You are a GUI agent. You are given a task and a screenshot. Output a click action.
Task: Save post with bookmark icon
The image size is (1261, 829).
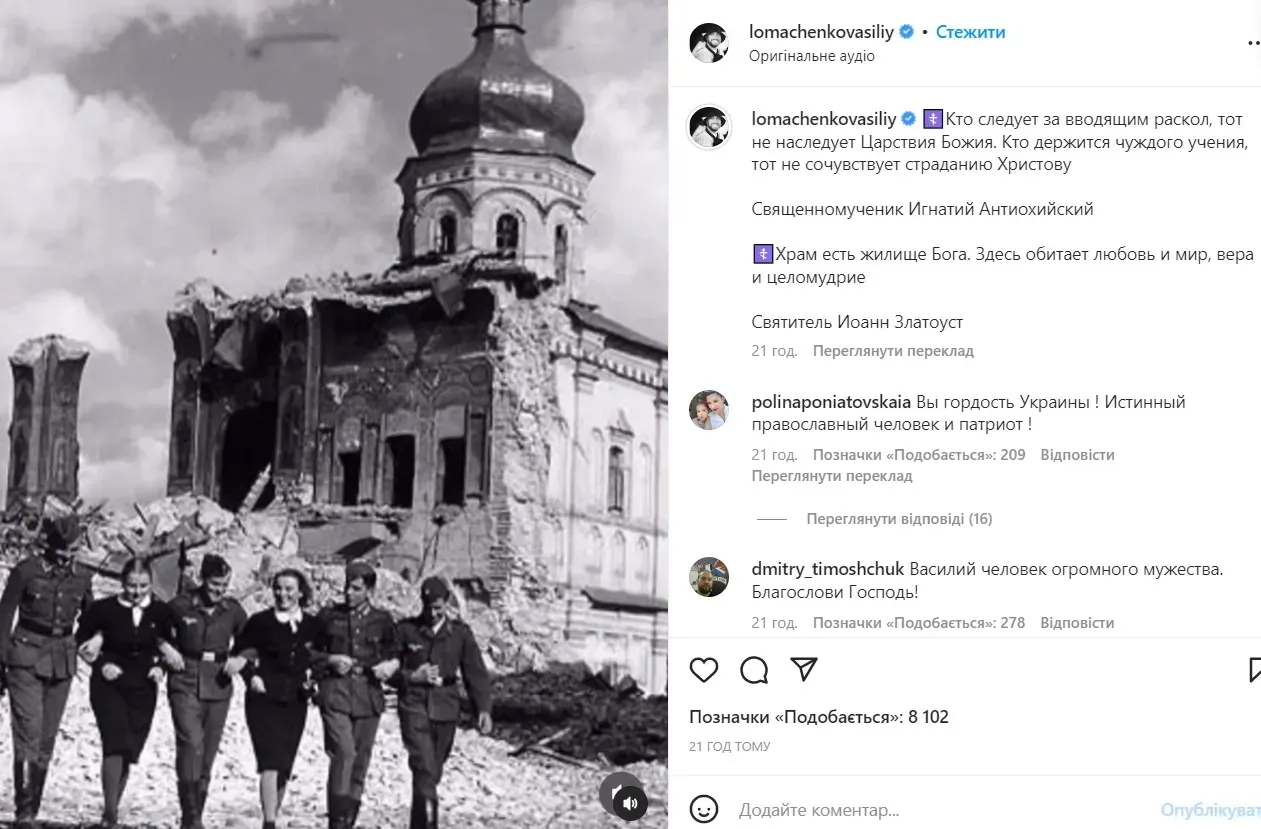point(1254,670)
